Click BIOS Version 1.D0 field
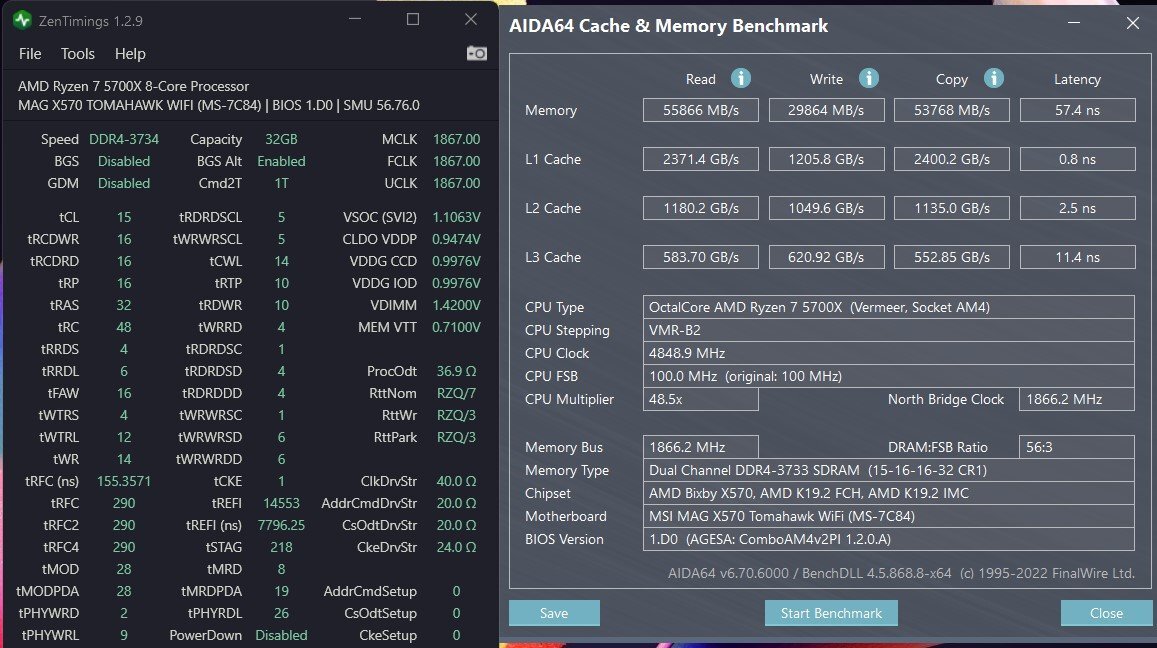 [888, 540]
